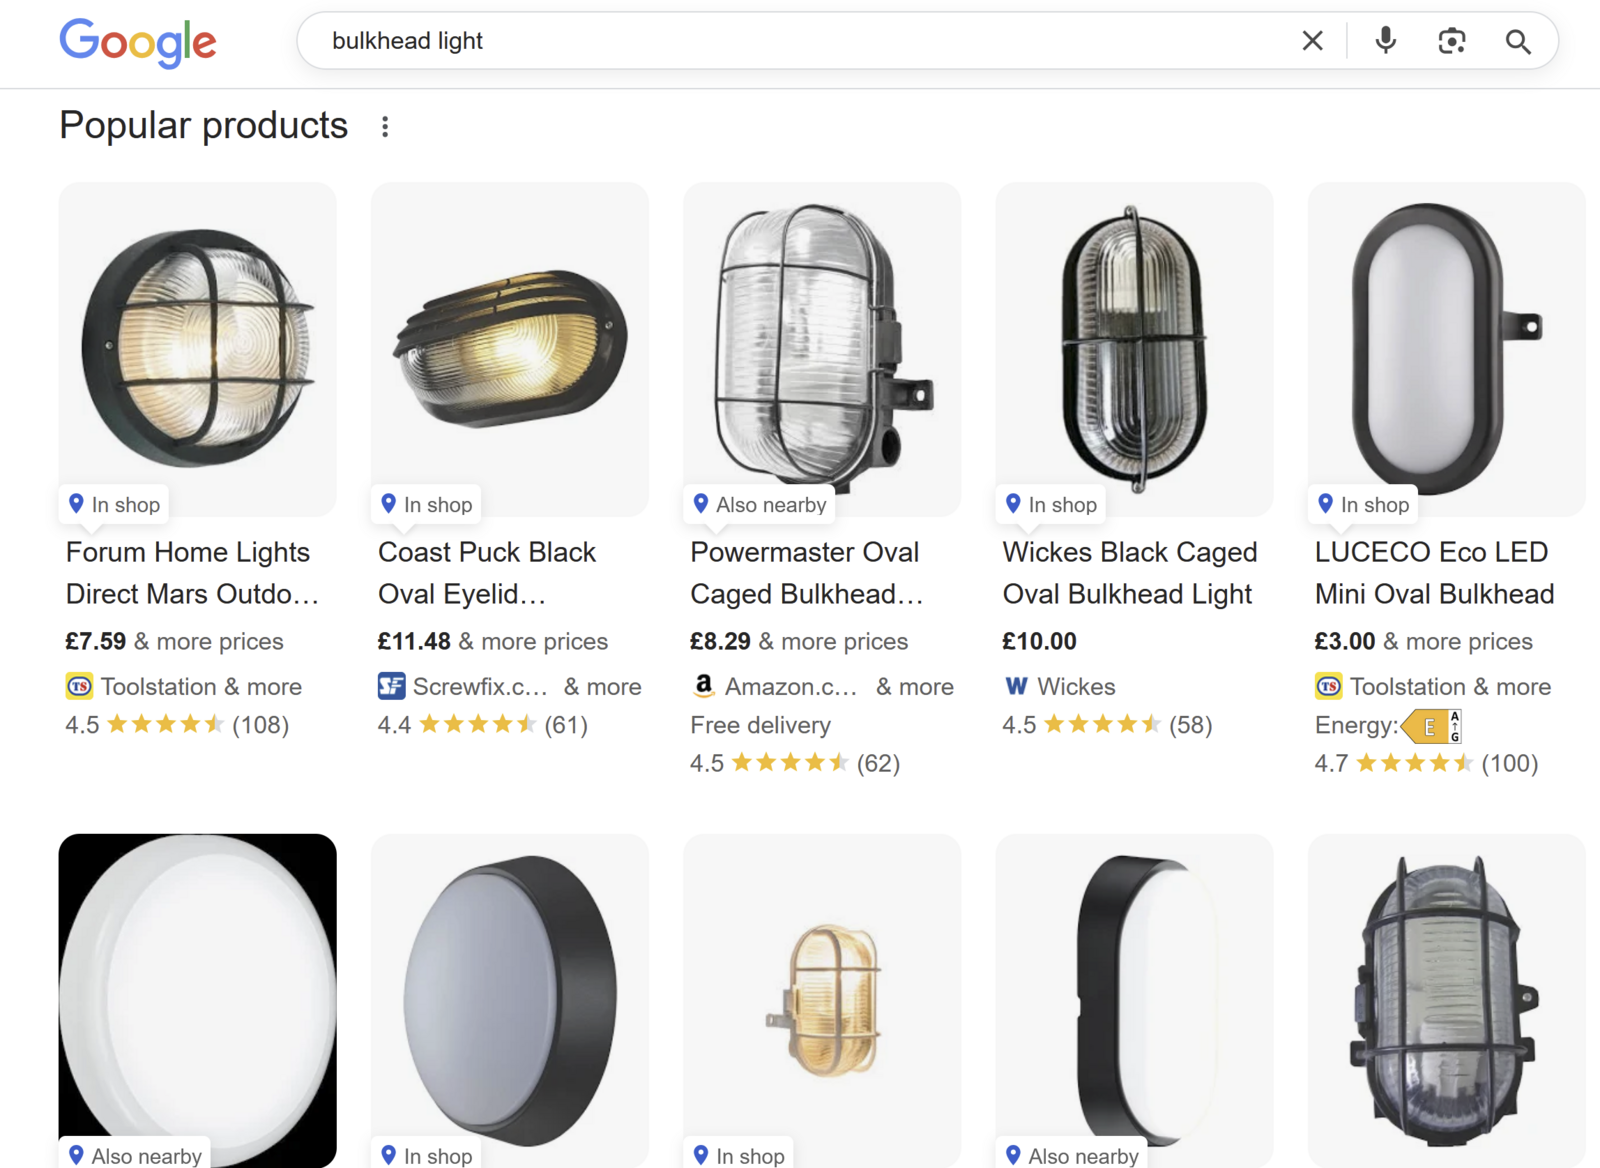Open Wickes Black Caged Oval Bulkhead Light

coord(1129,573)
